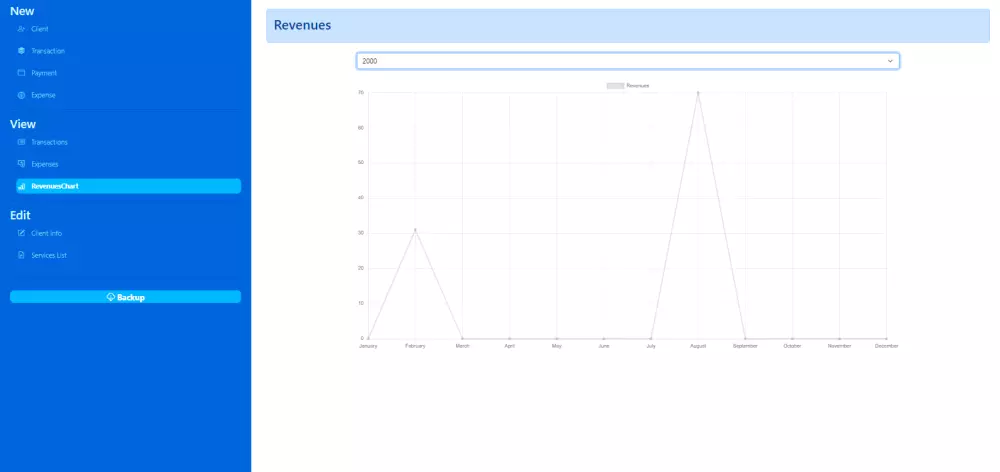Click the 'New' sidebar section heading
The image size is (1000, 472).
pyautogui.click(x=22, y=11)
